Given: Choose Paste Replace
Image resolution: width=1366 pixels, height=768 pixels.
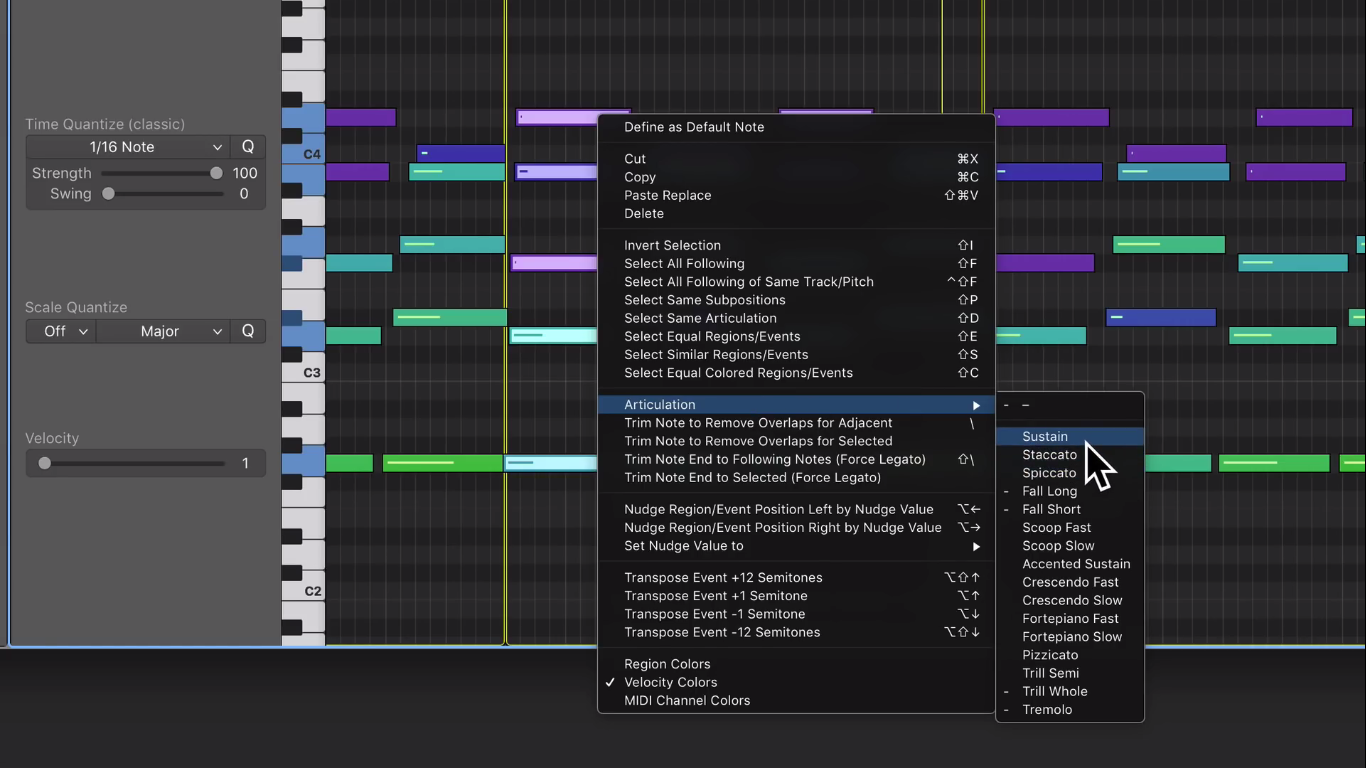Looking at the screenshot, I should (796, 195).
